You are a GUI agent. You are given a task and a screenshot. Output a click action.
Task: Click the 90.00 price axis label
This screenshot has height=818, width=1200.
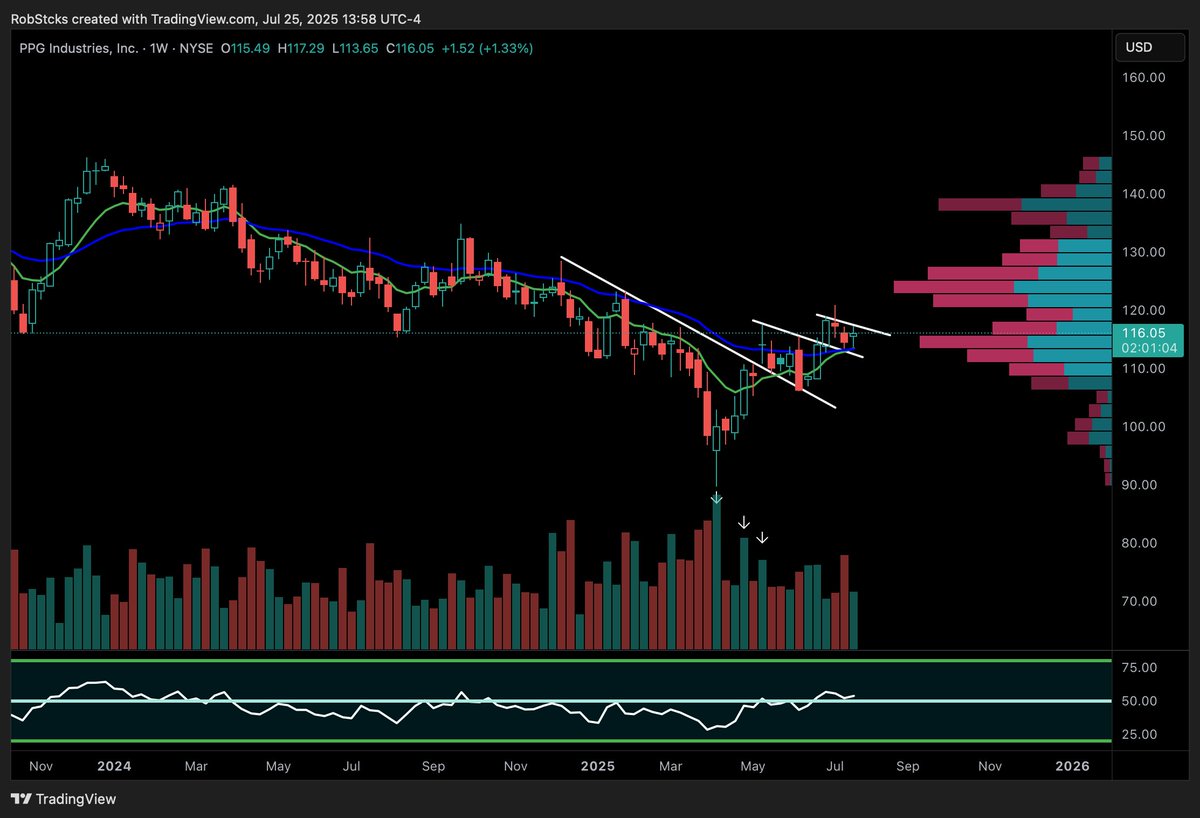point(1141,485)
